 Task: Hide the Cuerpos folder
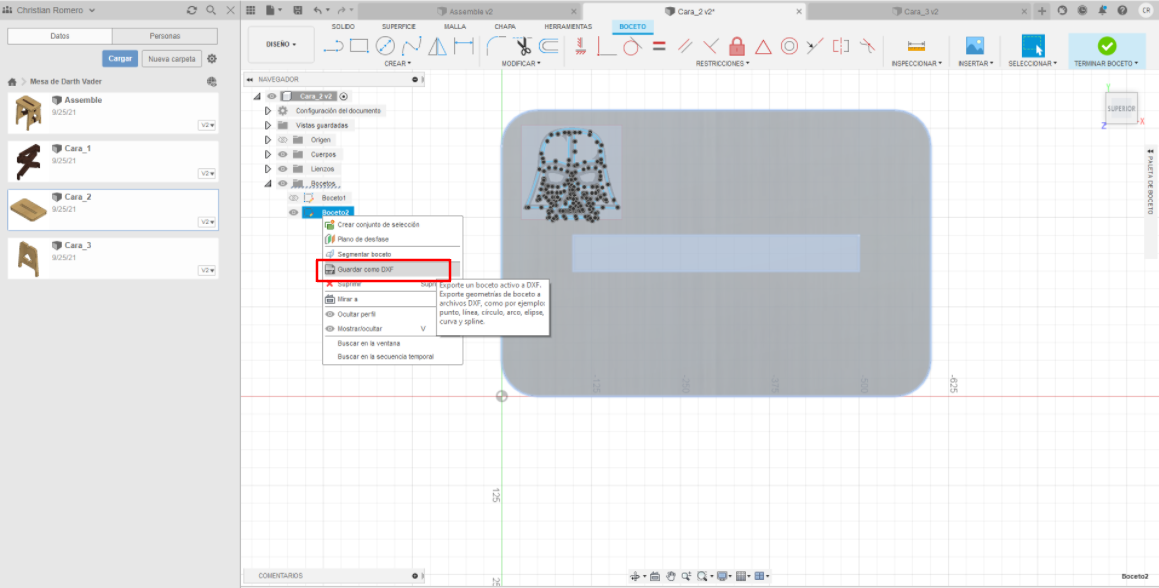282,155
